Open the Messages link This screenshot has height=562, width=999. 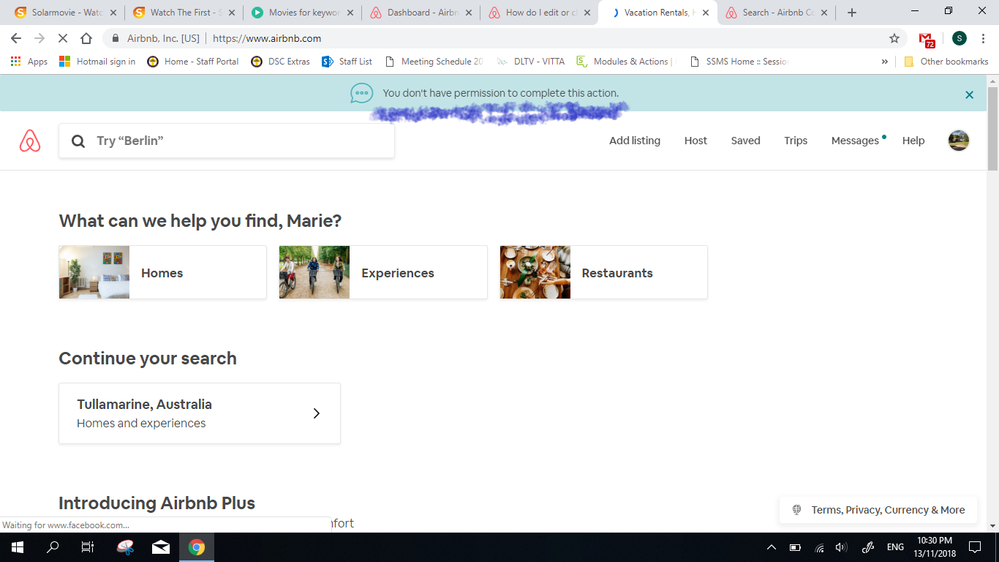coord(855,141)
